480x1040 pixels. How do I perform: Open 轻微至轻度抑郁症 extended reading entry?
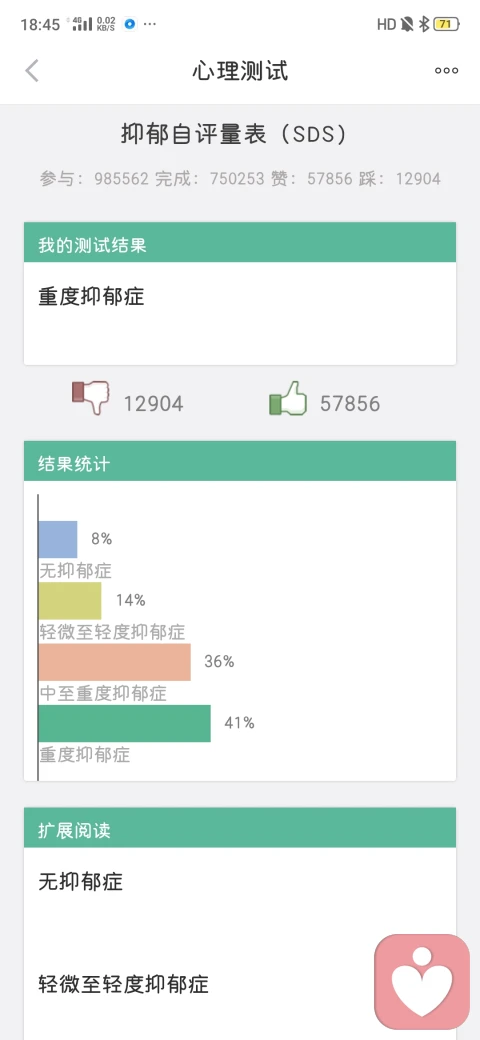[123, 984]
